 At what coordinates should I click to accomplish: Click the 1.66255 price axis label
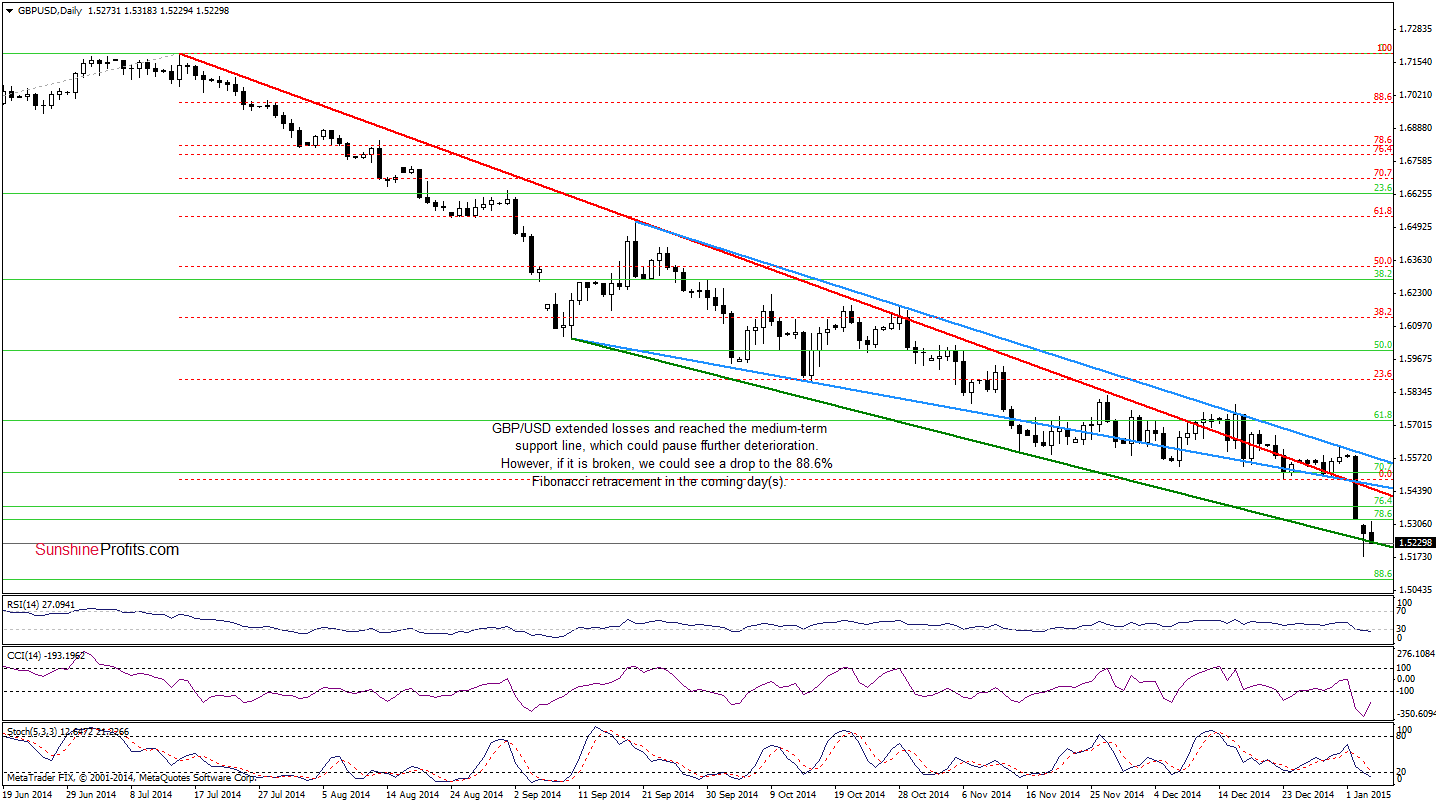[1416, 194]
